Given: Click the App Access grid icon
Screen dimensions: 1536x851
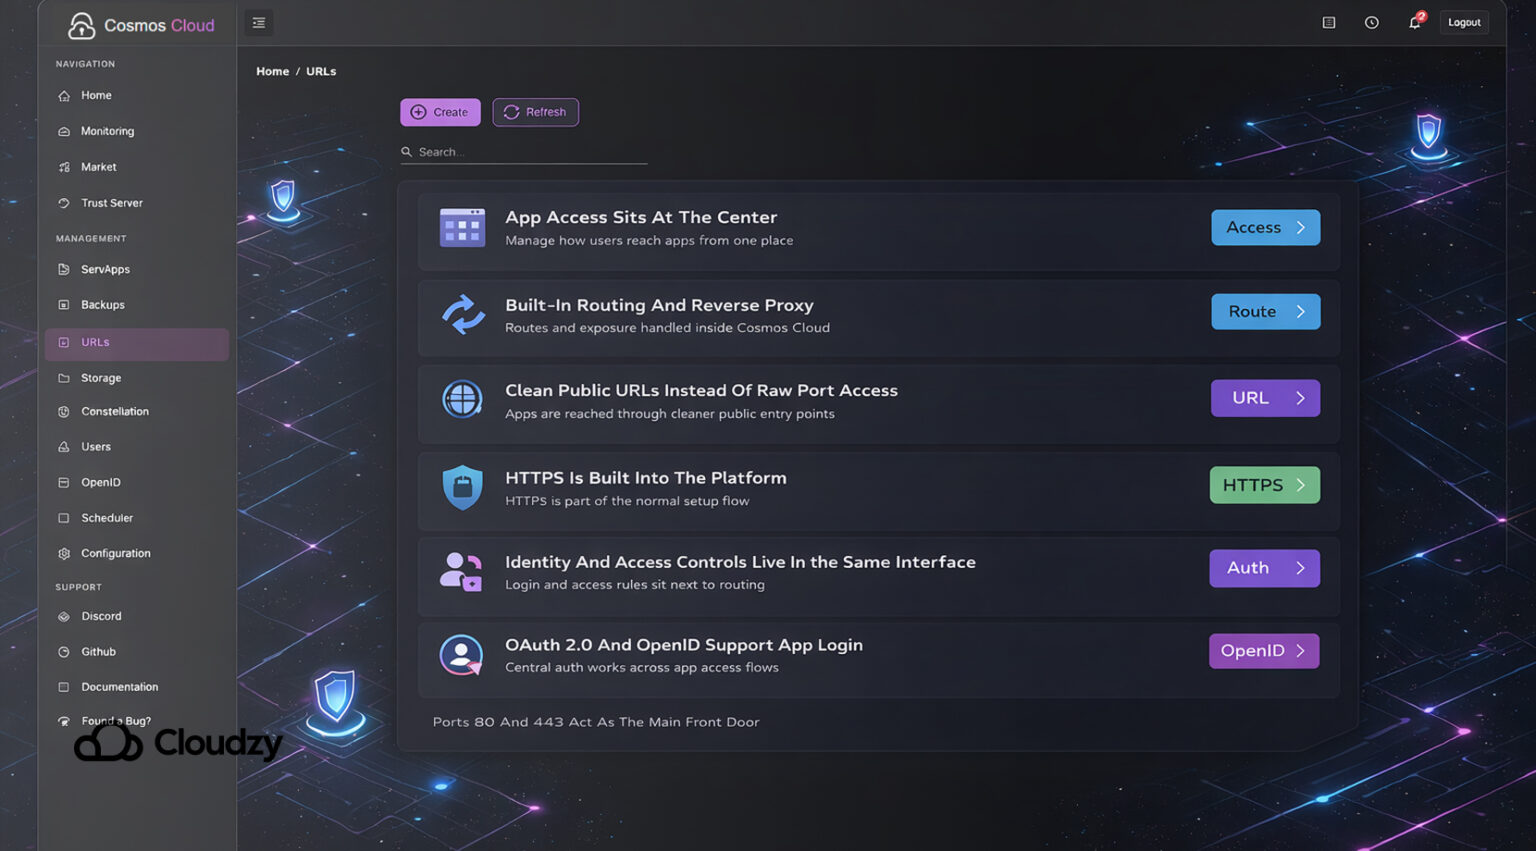Looking at the screenshot, I should tap(462, 228).
